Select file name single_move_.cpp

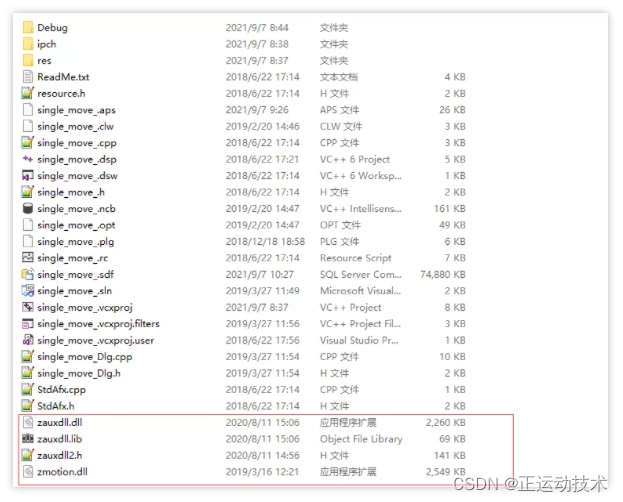pyautogui.click(x=77, y=143)
